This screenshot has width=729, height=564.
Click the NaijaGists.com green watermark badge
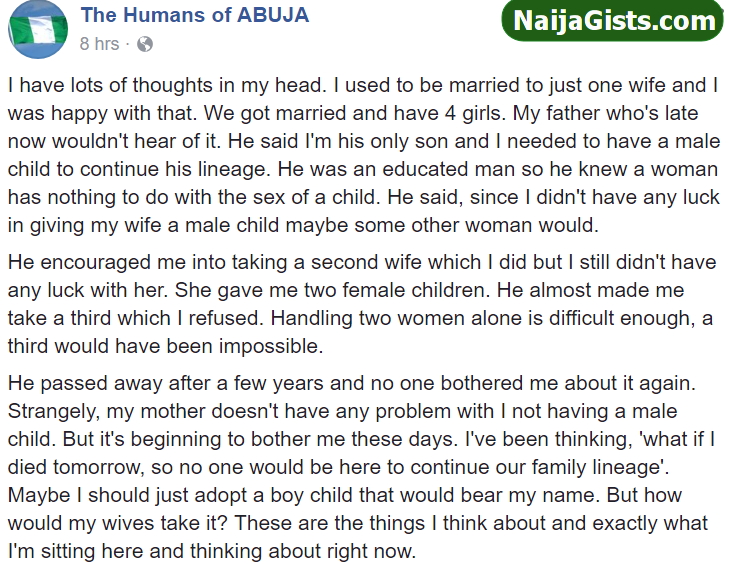click(x=615, y=21)
